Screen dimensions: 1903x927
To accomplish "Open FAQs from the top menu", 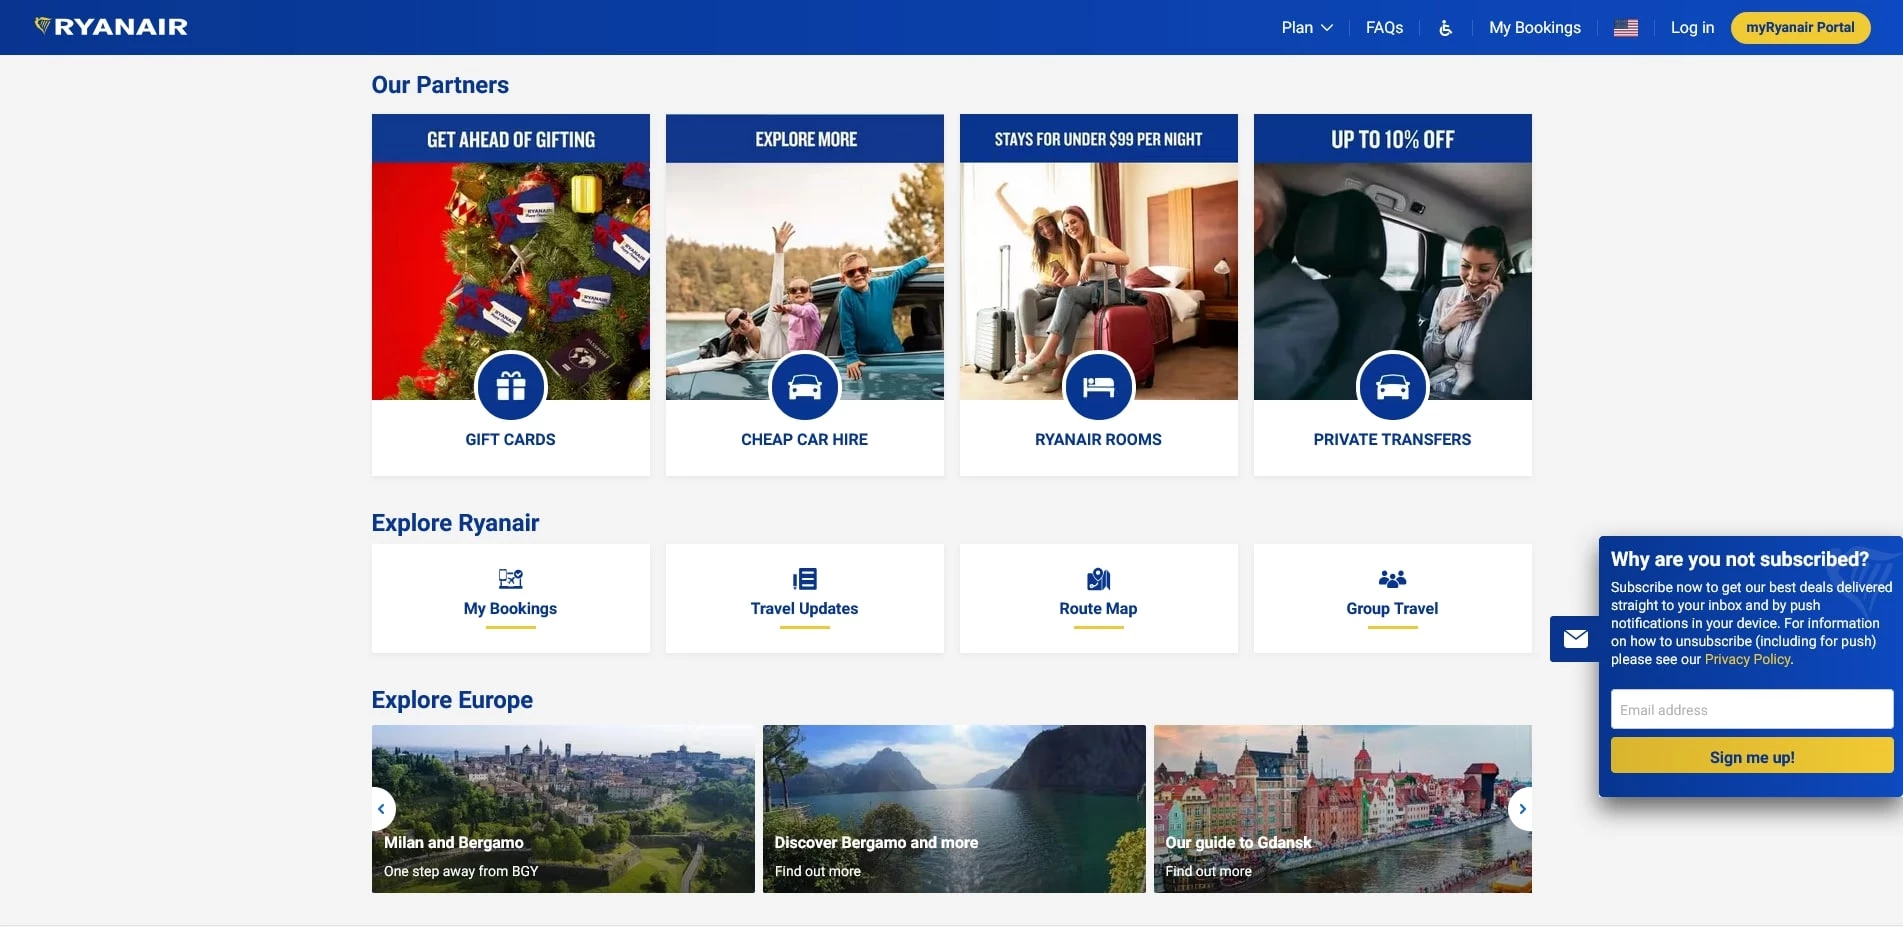I will coord(1384,28).
